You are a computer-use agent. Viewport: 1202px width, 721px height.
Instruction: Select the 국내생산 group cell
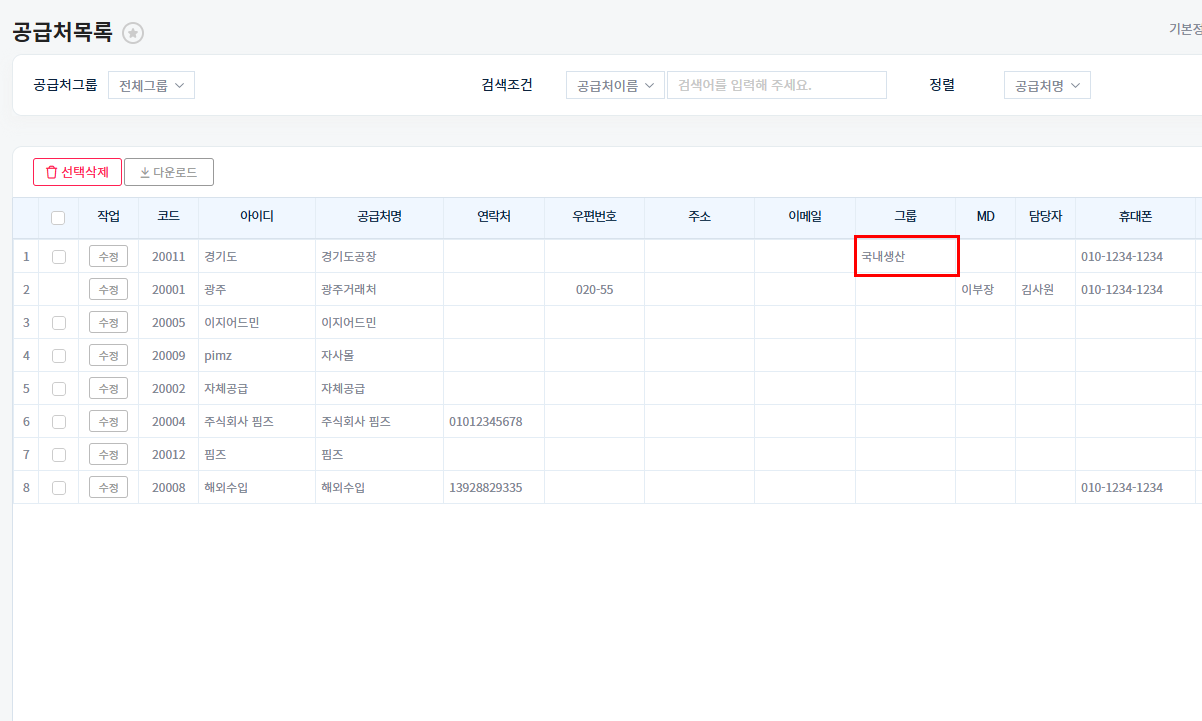[906, 256]
